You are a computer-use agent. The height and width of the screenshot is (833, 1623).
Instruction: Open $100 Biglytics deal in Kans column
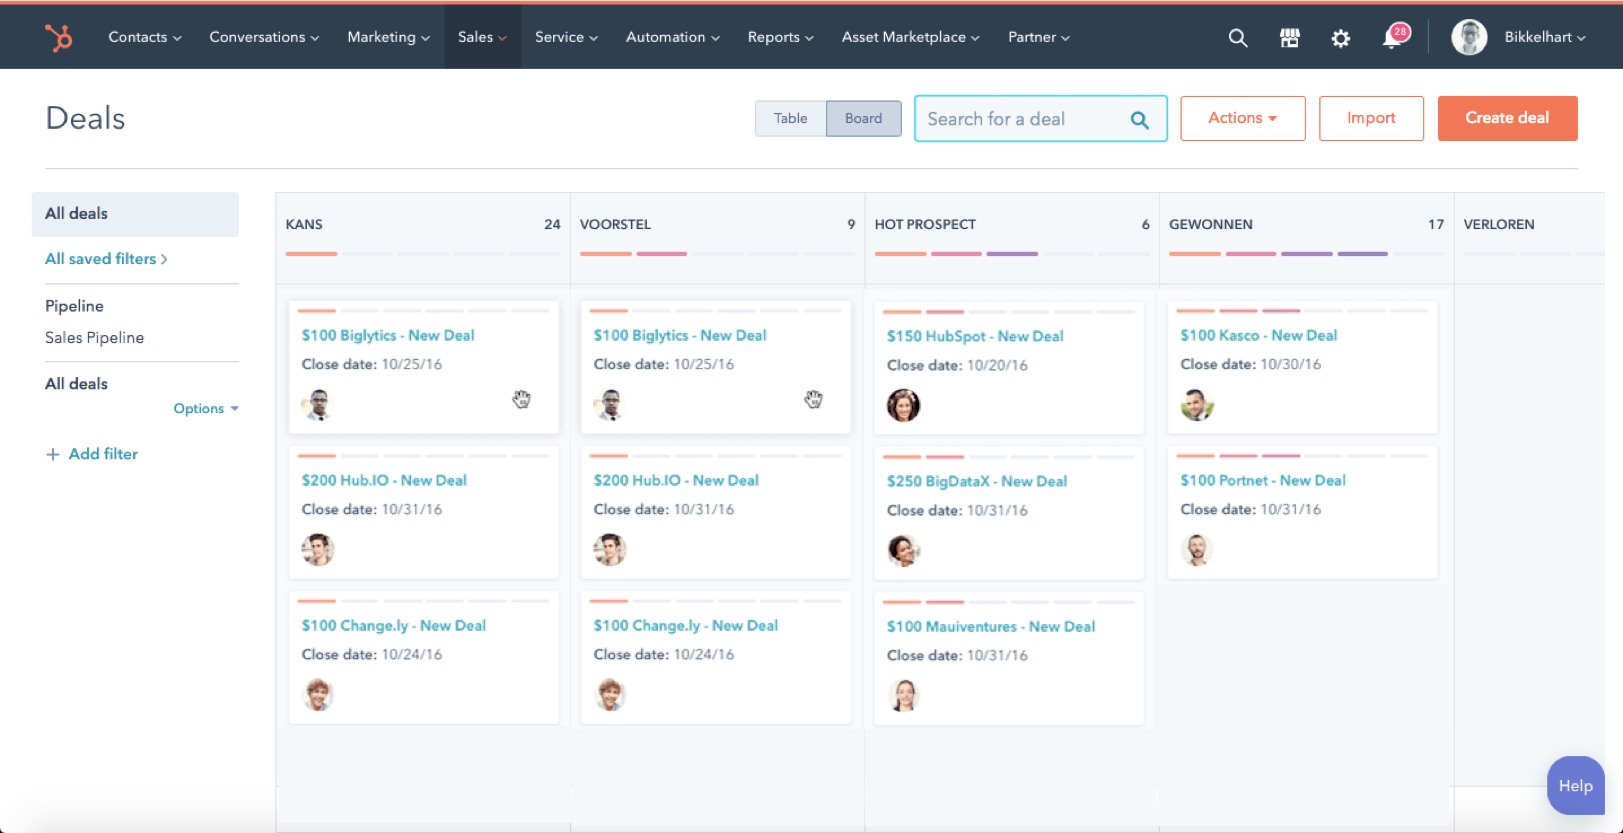pyautogui.click(x=388, y=336)
